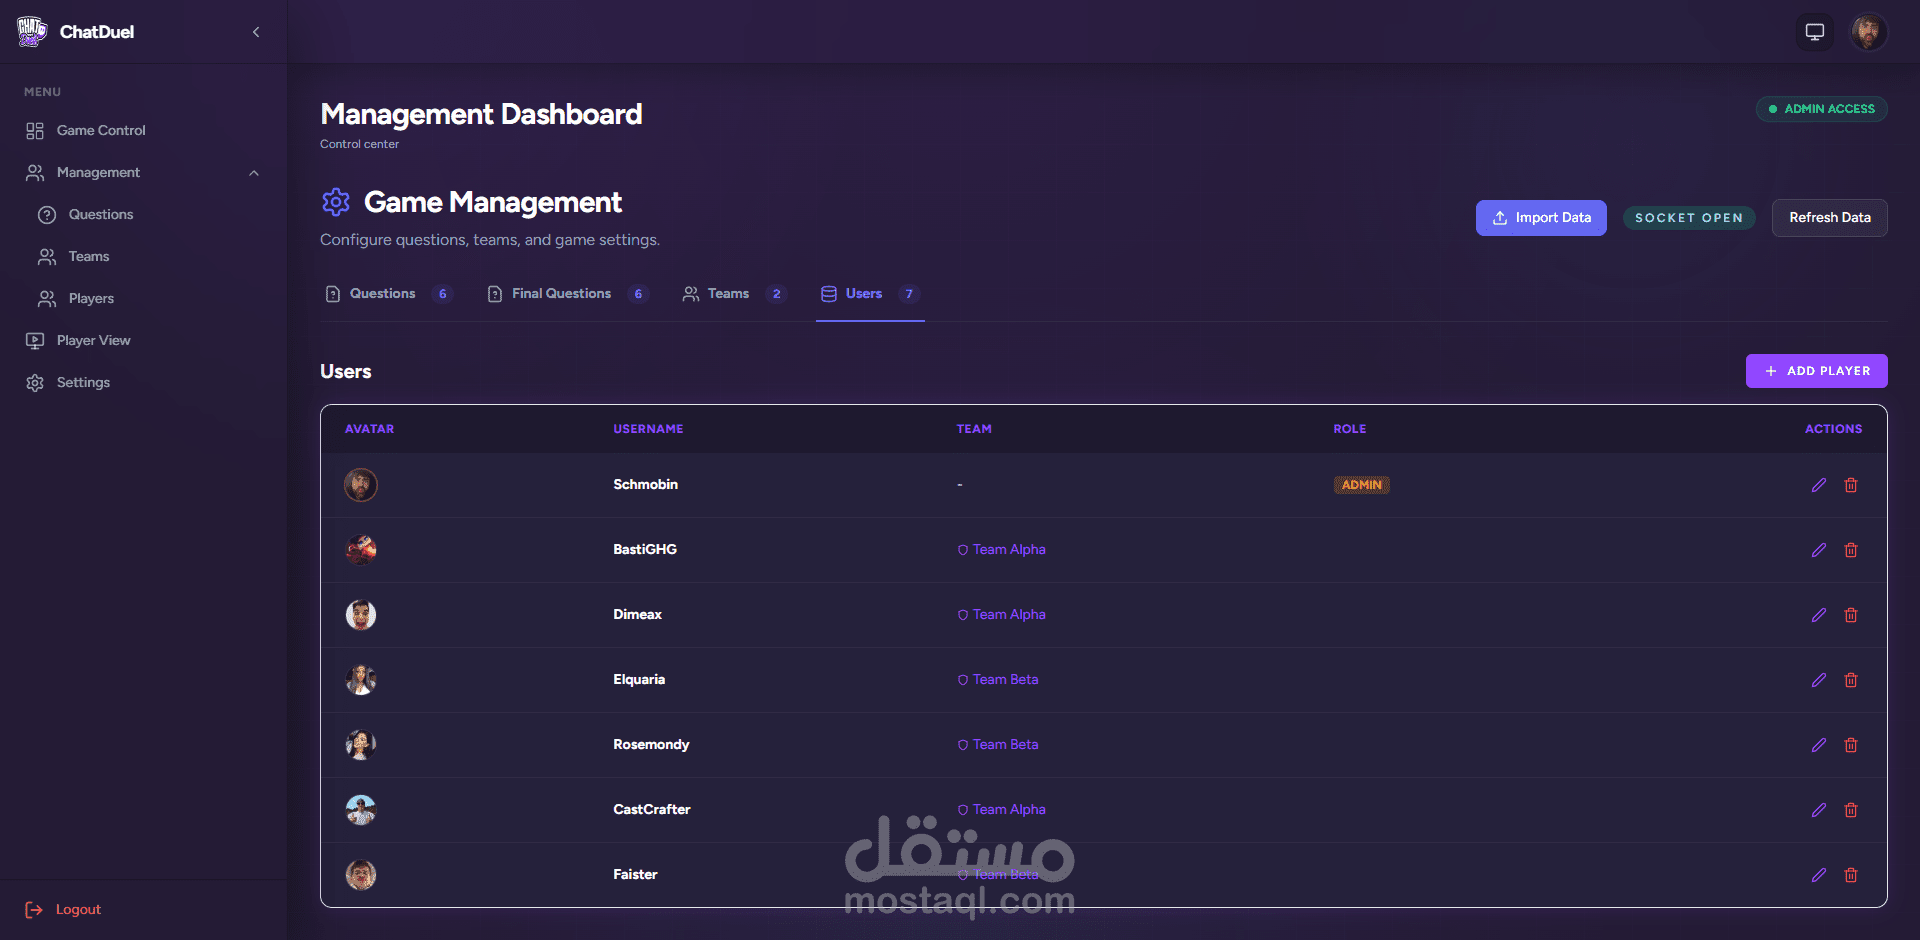Click the USERNAME column header
Screen dimensions: 1920x940
tap(648, 429)
